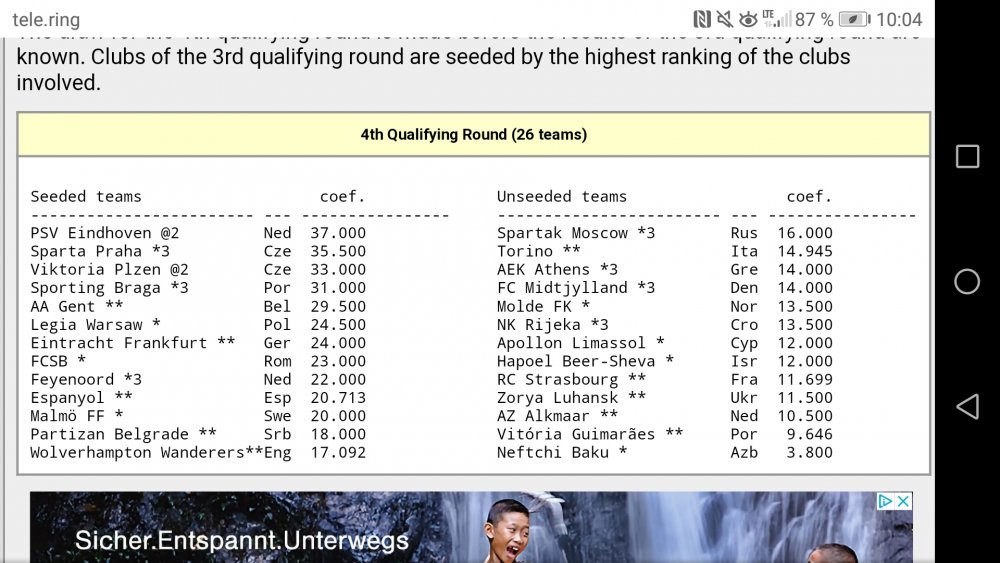The image size is (1000, 563).
Task: Select the Rus country code
Action: coord(744,233)
